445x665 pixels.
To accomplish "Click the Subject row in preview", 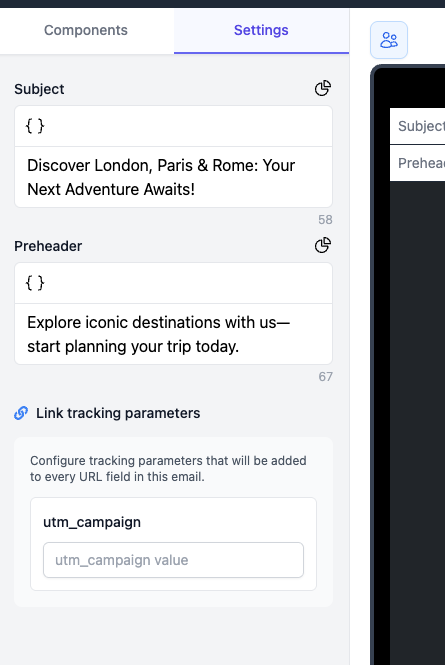I will click(417, 126).
